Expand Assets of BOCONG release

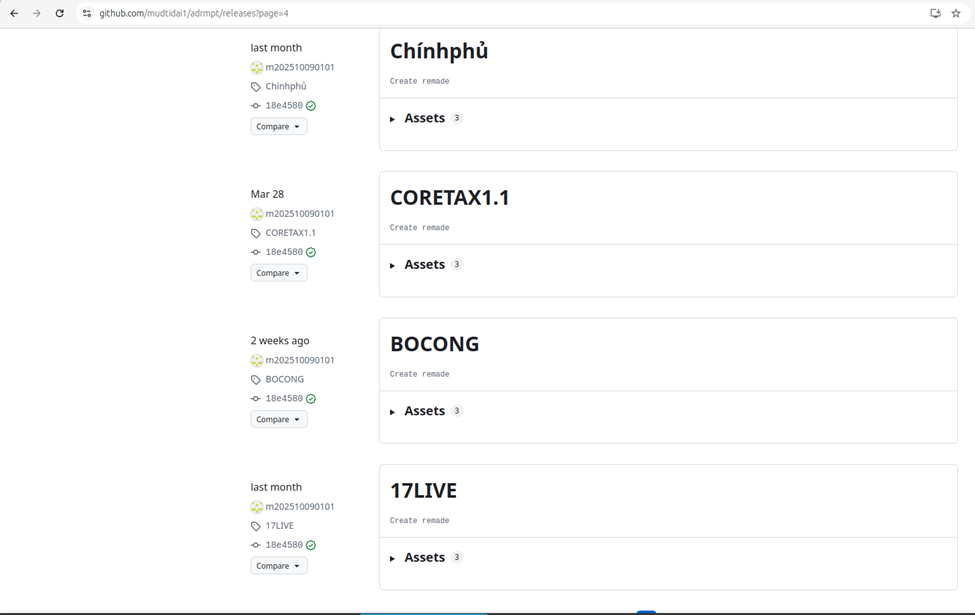(425, 411)
